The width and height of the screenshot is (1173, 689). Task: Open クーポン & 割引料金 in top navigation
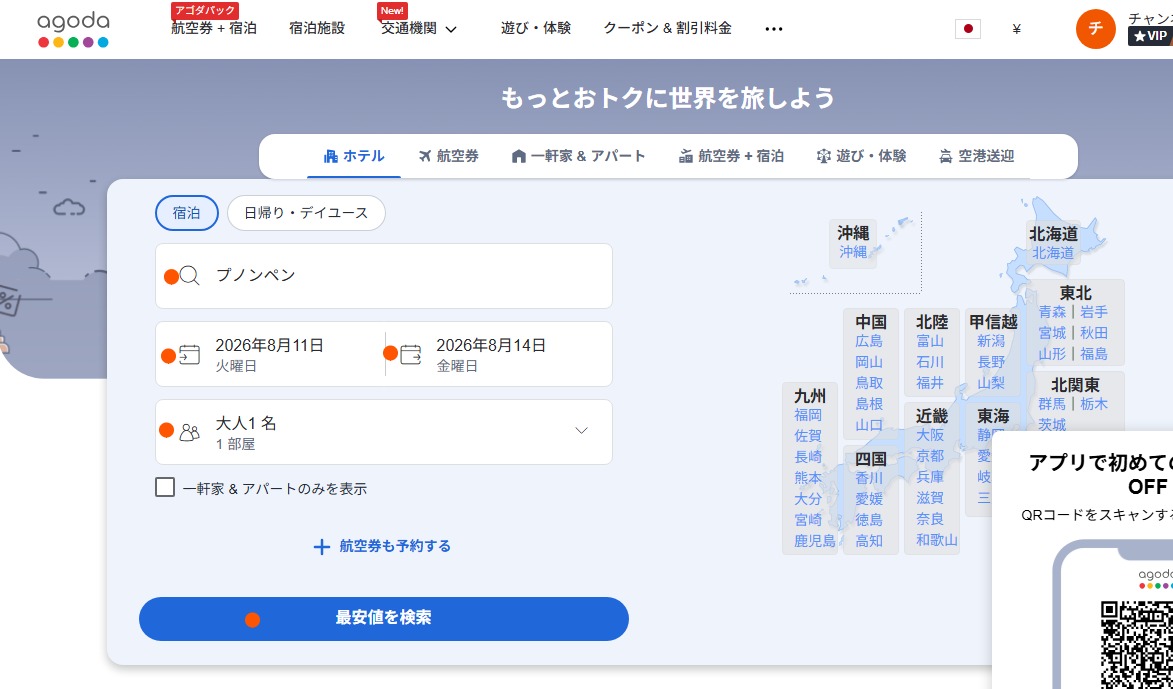click(x=667, y=28)
